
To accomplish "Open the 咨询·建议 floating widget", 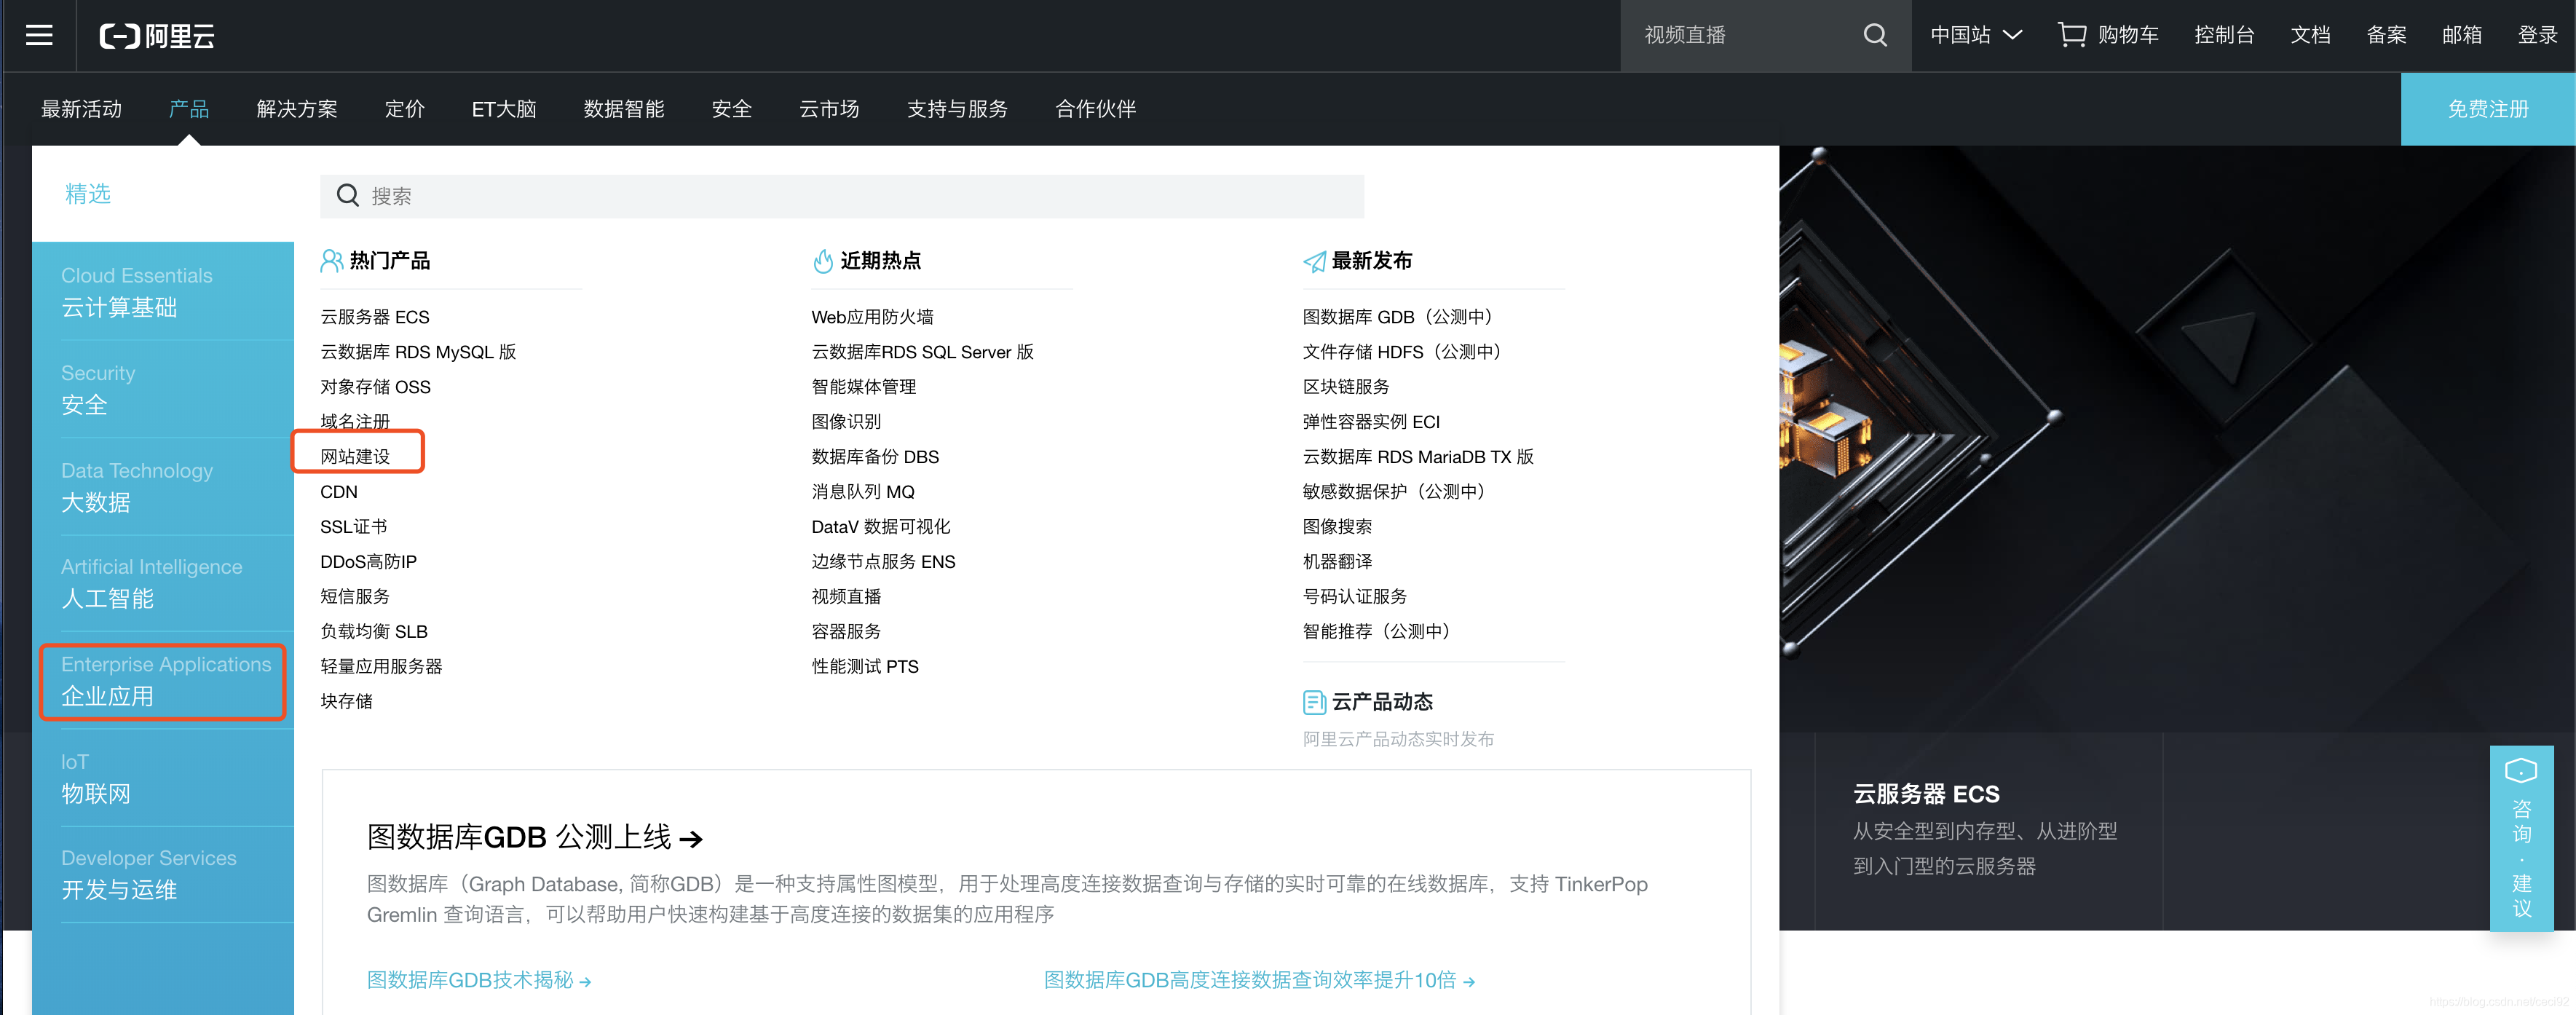I will (2521, 838).
